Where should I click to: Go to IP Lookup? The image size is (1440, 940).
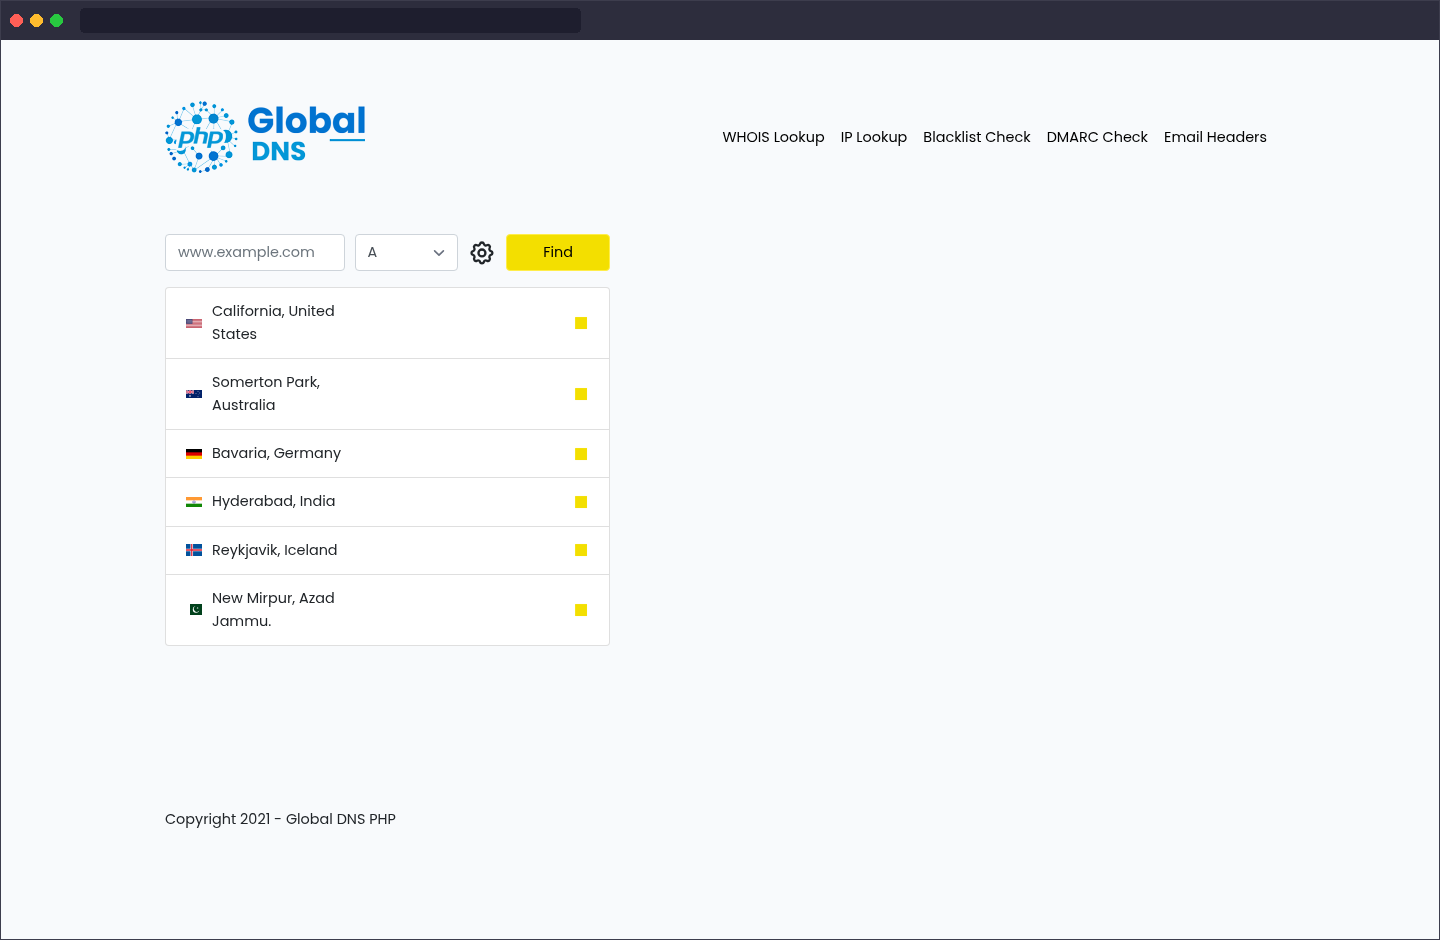[x=873, y=137]
